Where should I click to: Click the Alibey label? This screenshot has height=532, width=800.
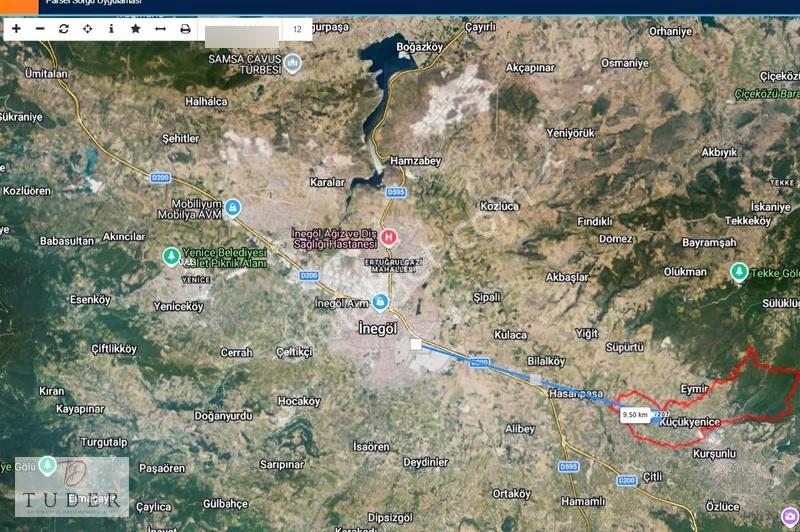(x=520, y=428)
